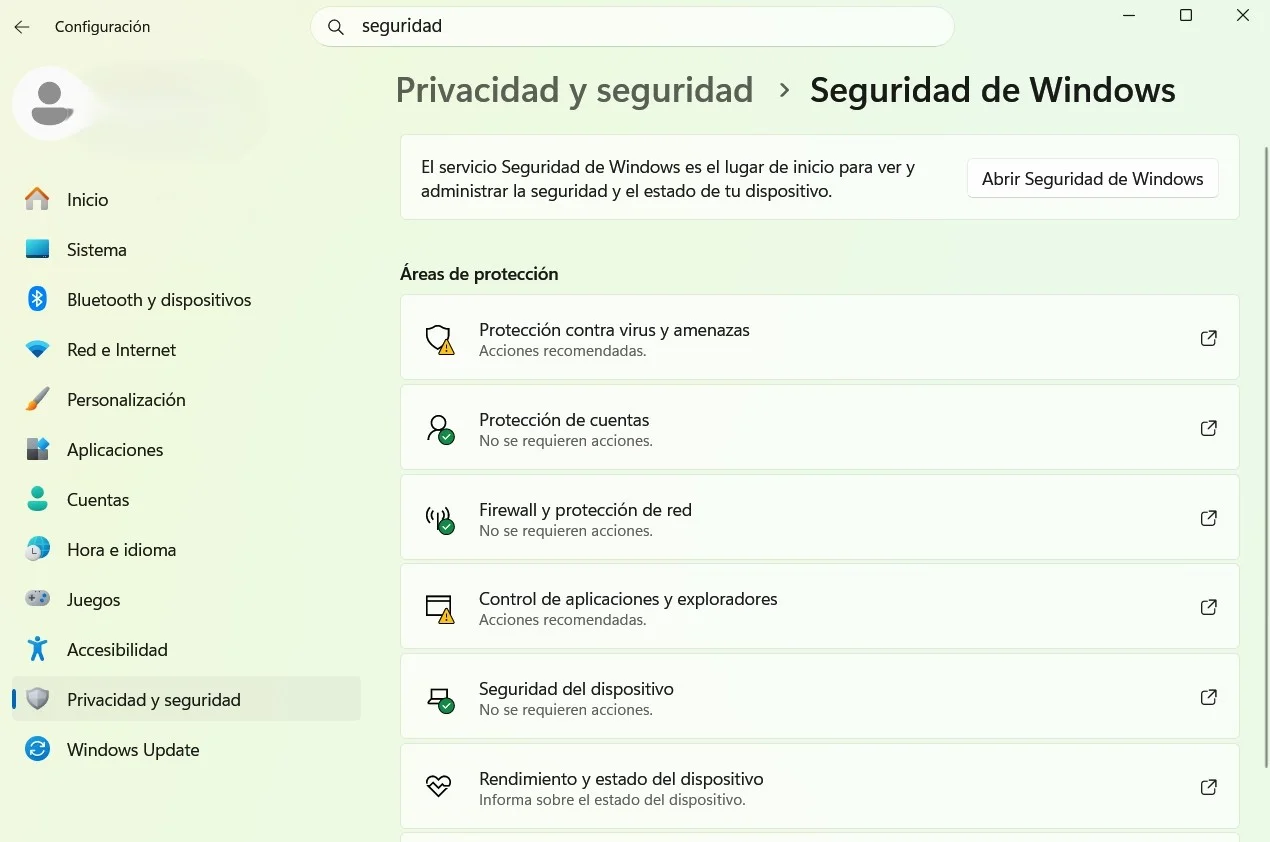The width and height of the screenshot is (1270, 842).
Task: Go back to Privacidad y seguridad breadcrumb
Action: coord(574,90)
